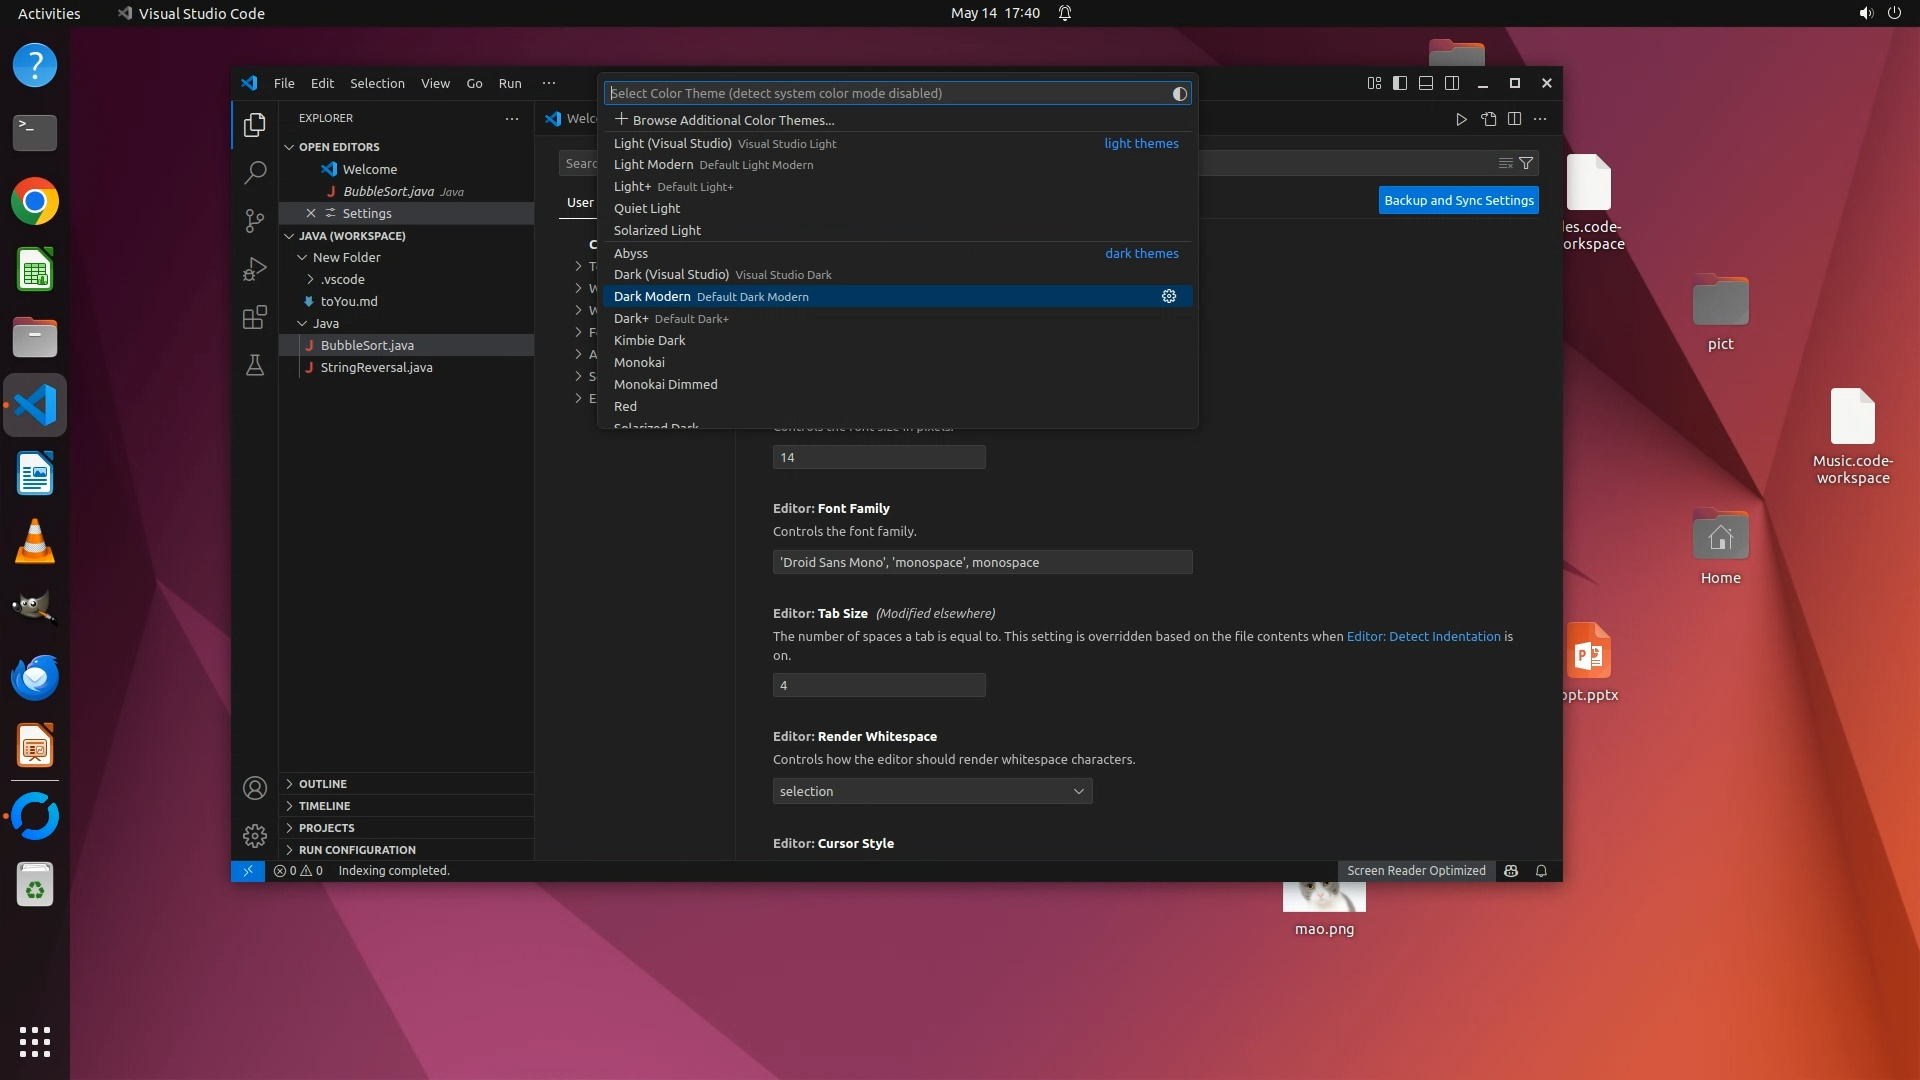Open the Editor: Detect Indentation link

point(1423,636)
